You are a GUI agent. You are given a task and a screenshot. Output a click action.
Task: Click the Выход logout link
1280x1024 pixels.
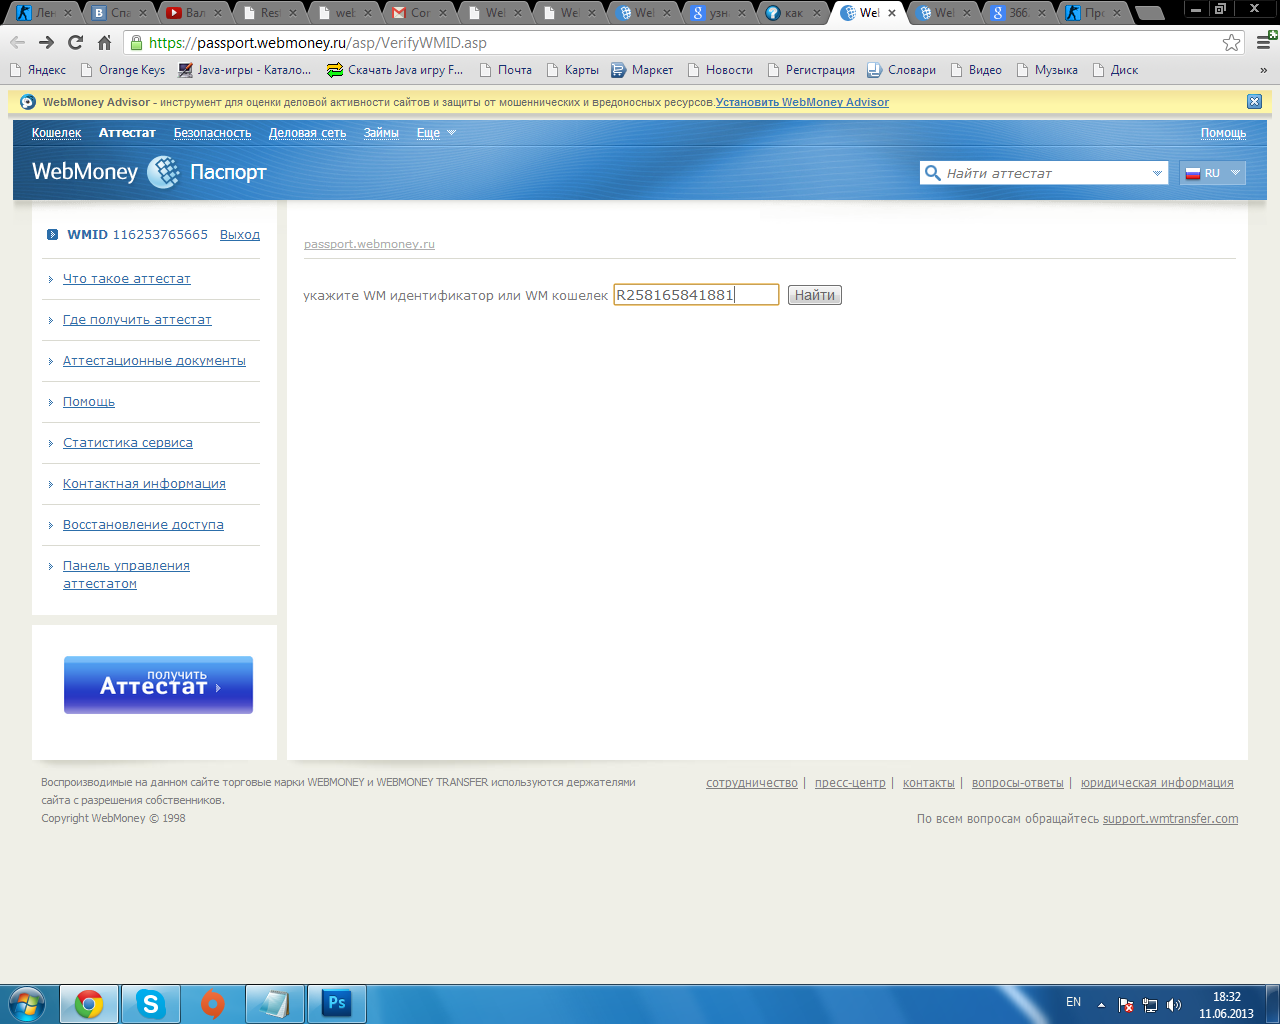tap(240, 235)
